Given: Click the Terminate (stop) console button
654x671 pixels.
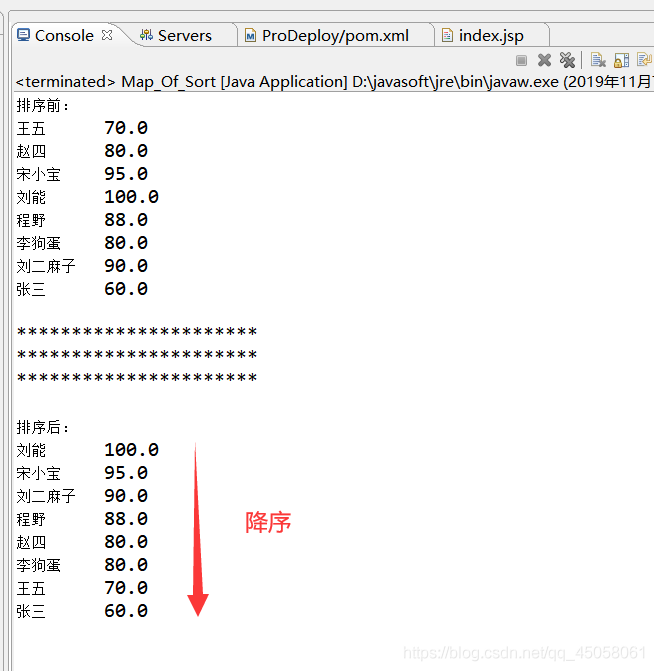Looking at the screenshot, I should point(521,61).
